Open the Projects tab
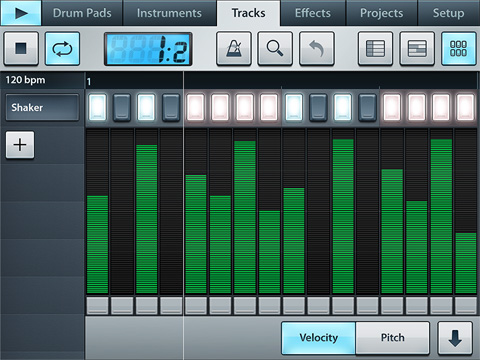 [x=382, y=13]
